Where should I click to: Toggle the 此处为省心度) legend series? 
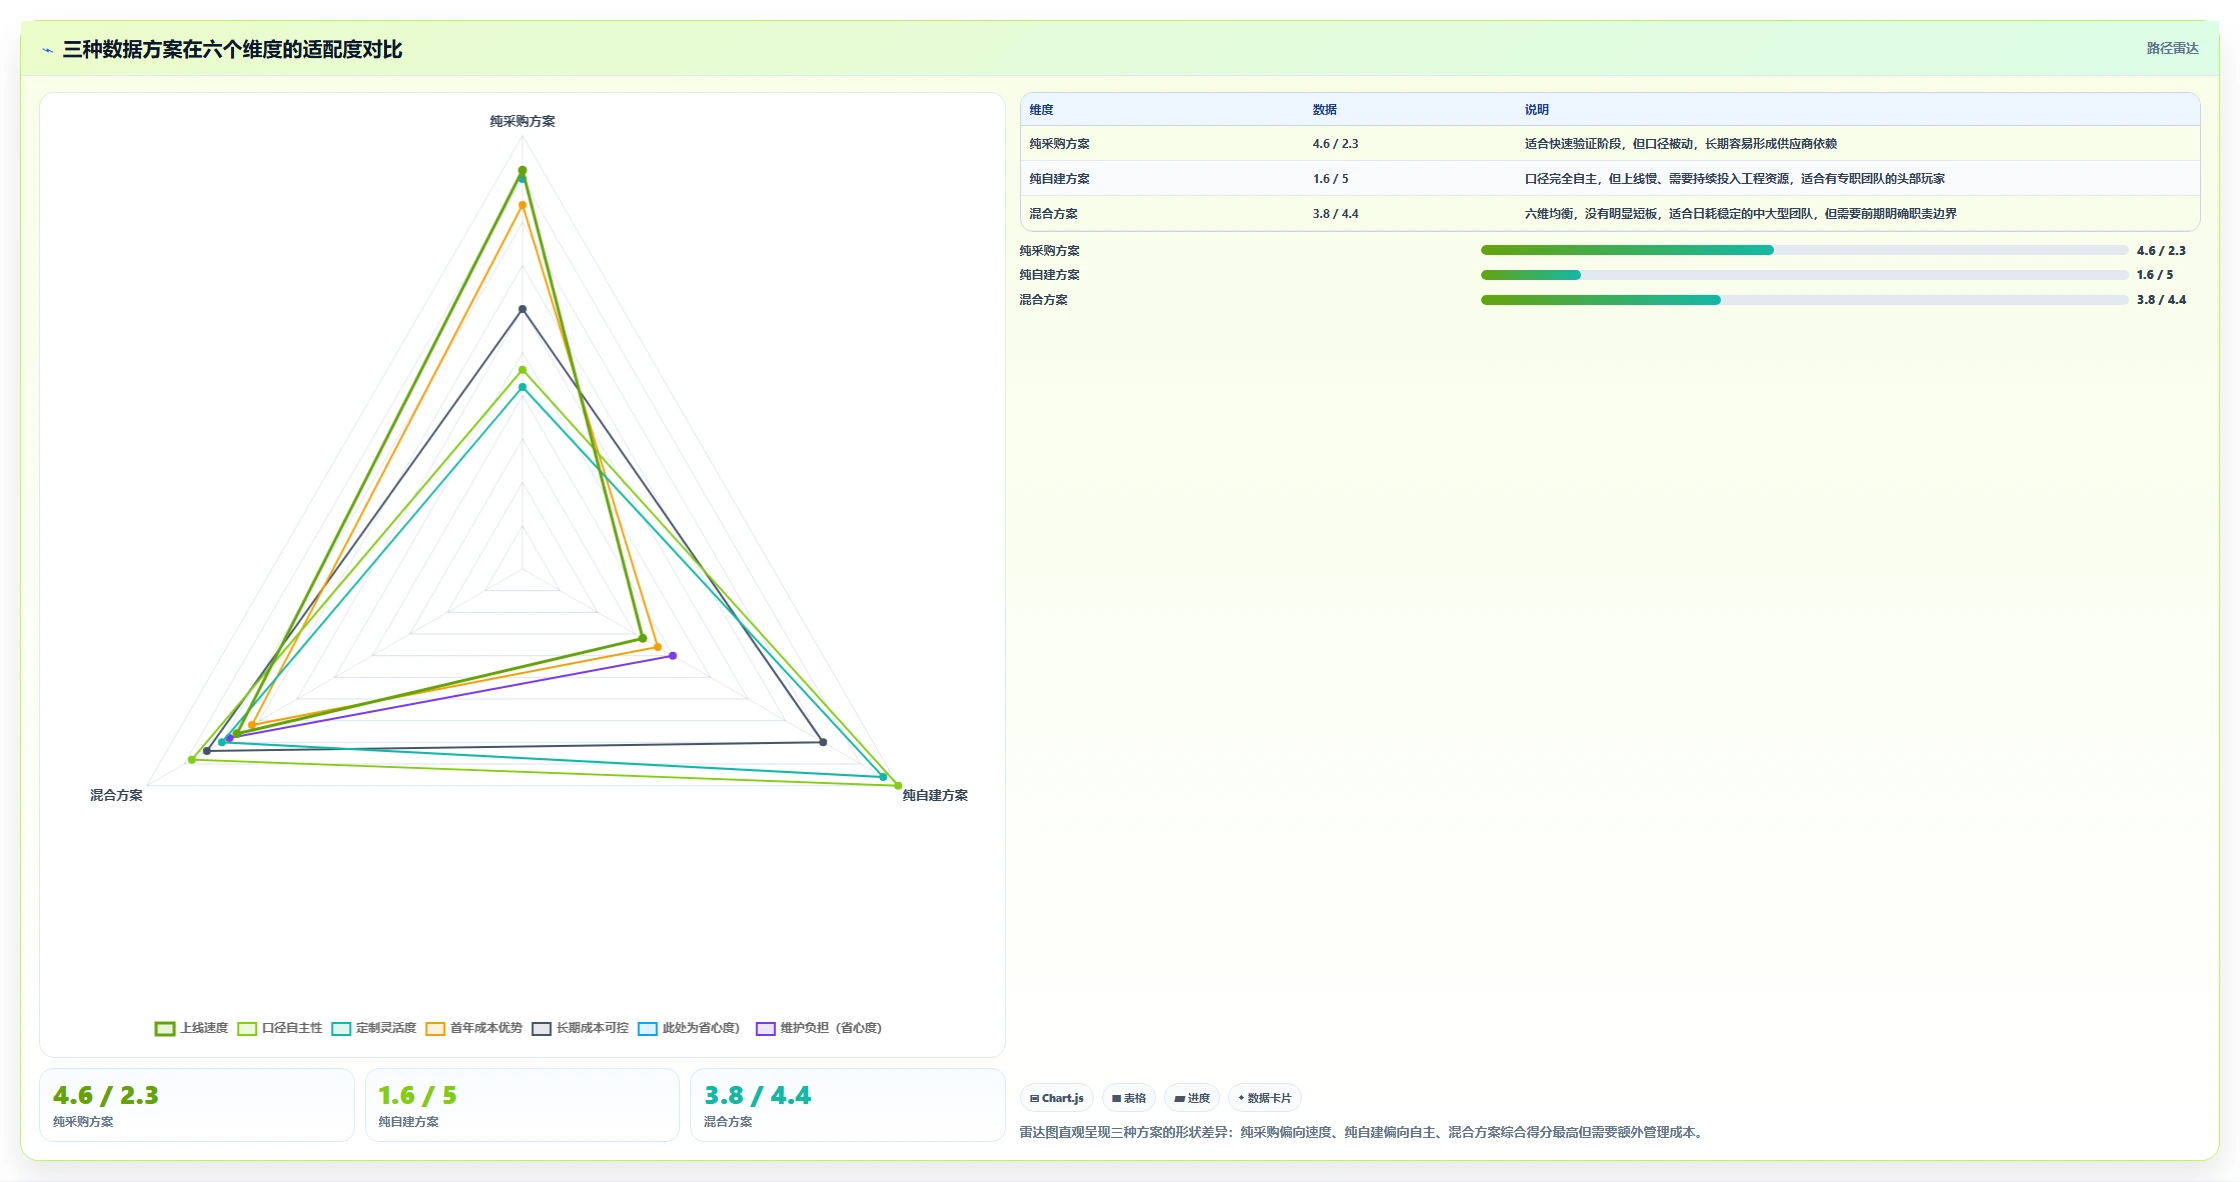pyautogui.click(x=689, y=1028)
